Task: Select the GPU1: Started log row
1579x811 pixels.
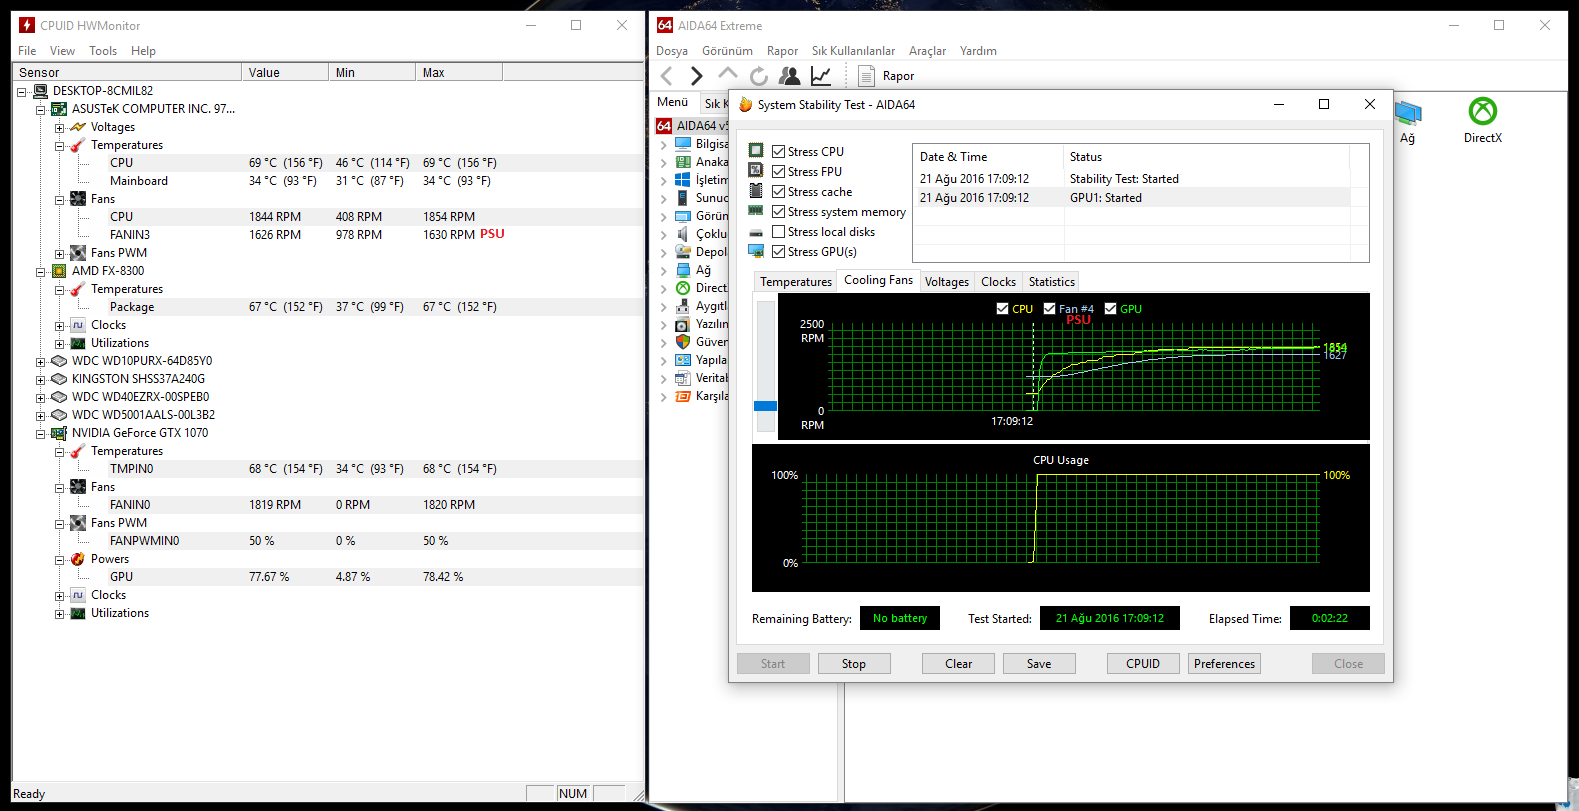Action: 1141,198
